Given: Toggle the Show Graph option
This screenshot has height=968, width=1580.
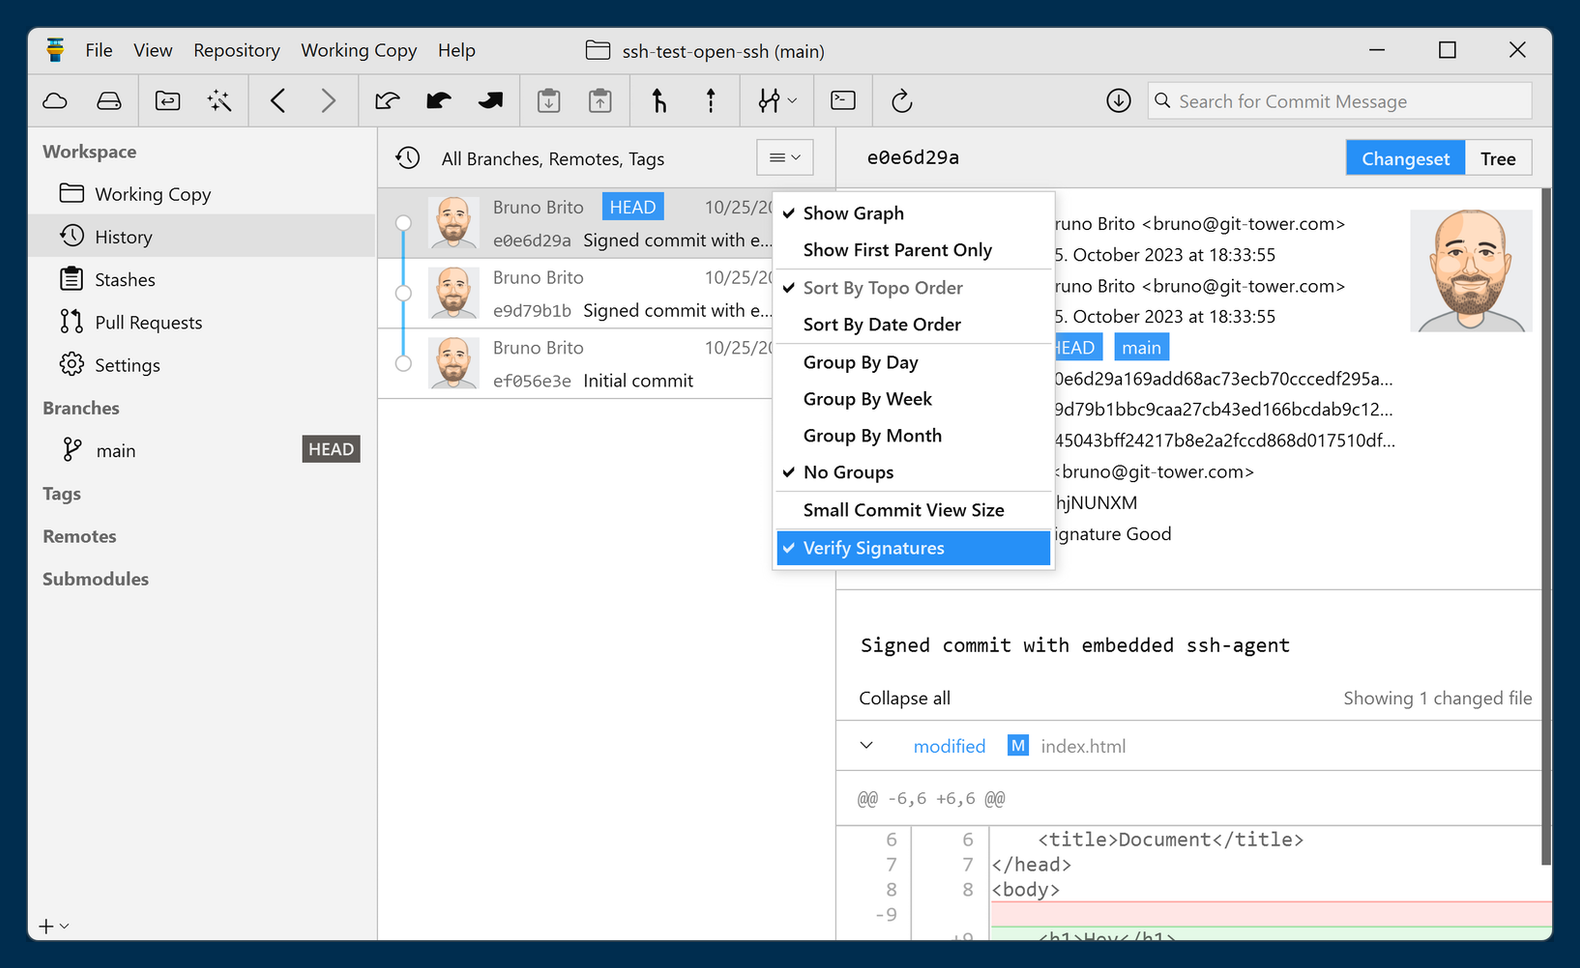Looking at the screenshot, I should click(x=853, y=213).
